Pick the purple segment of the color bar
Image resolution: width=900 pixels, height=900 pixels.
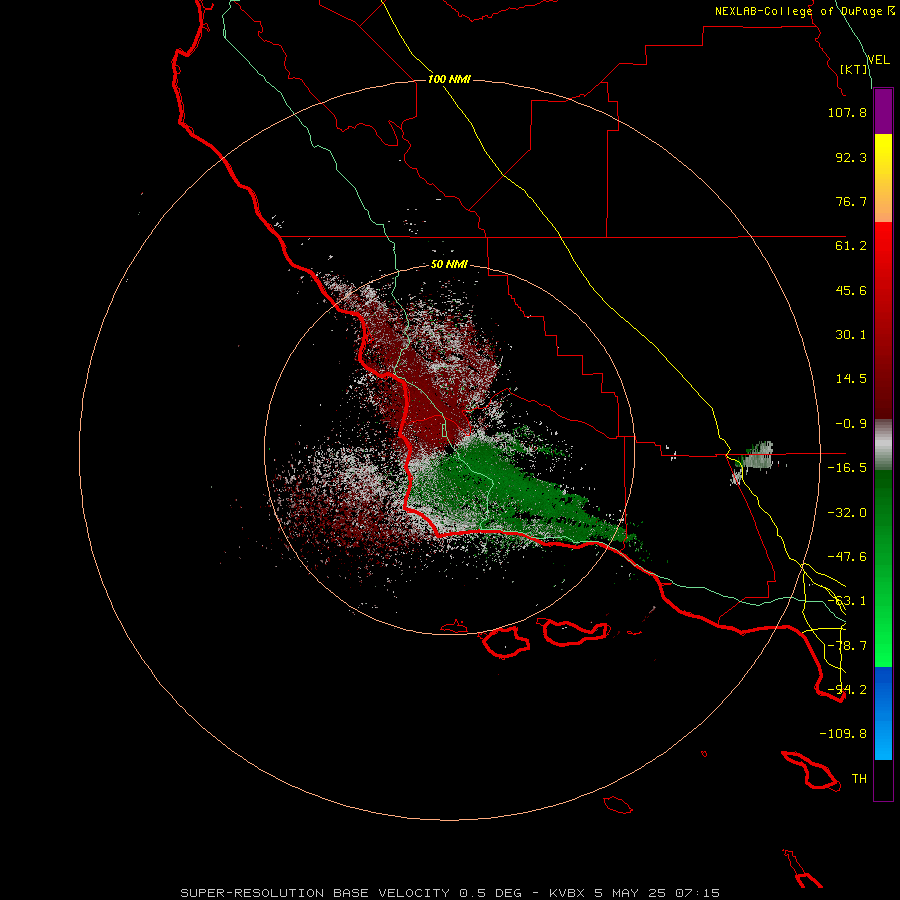pos(883,111)
